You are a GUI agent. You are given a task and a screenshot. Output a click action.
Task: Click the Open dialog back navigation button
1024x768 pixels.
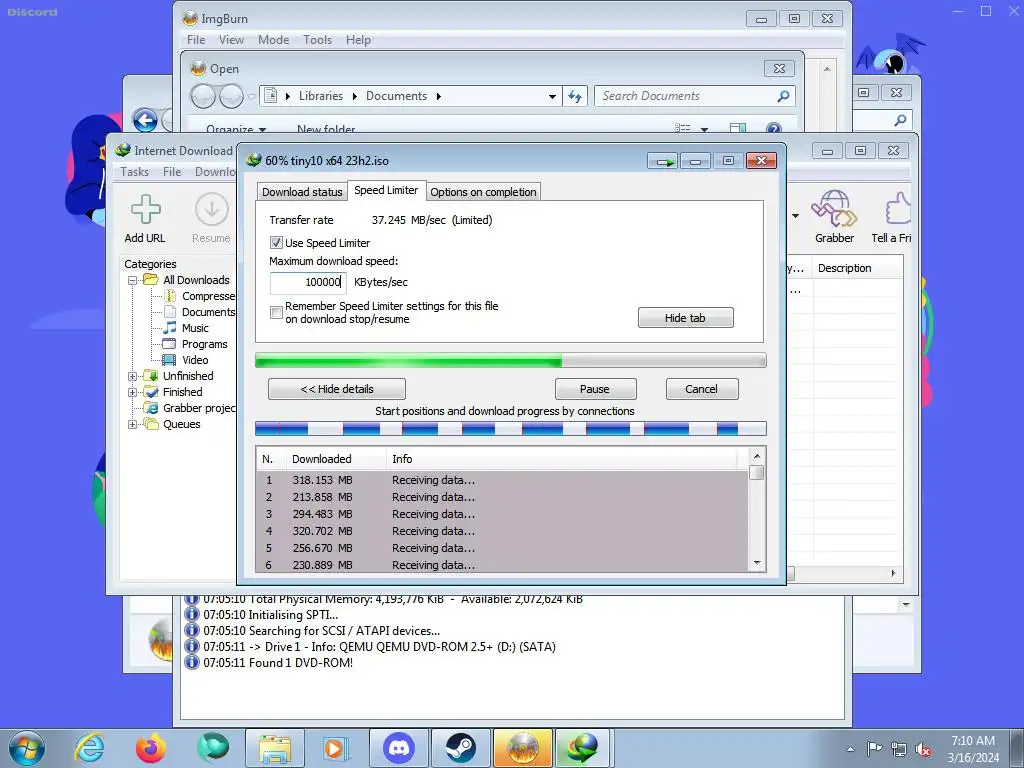pos(203,97)
